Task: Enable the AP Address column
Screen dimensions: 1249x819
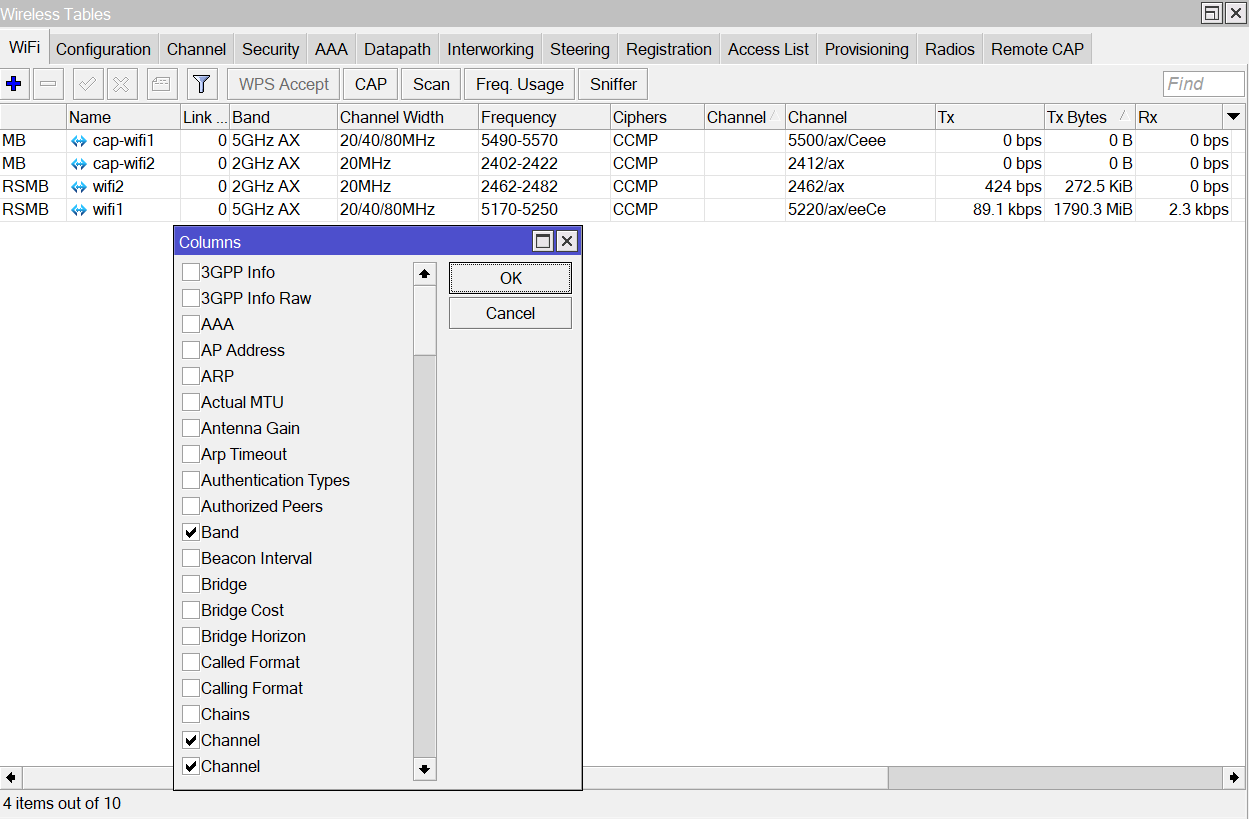Action: pyautogui.click(x=191, y=350)
